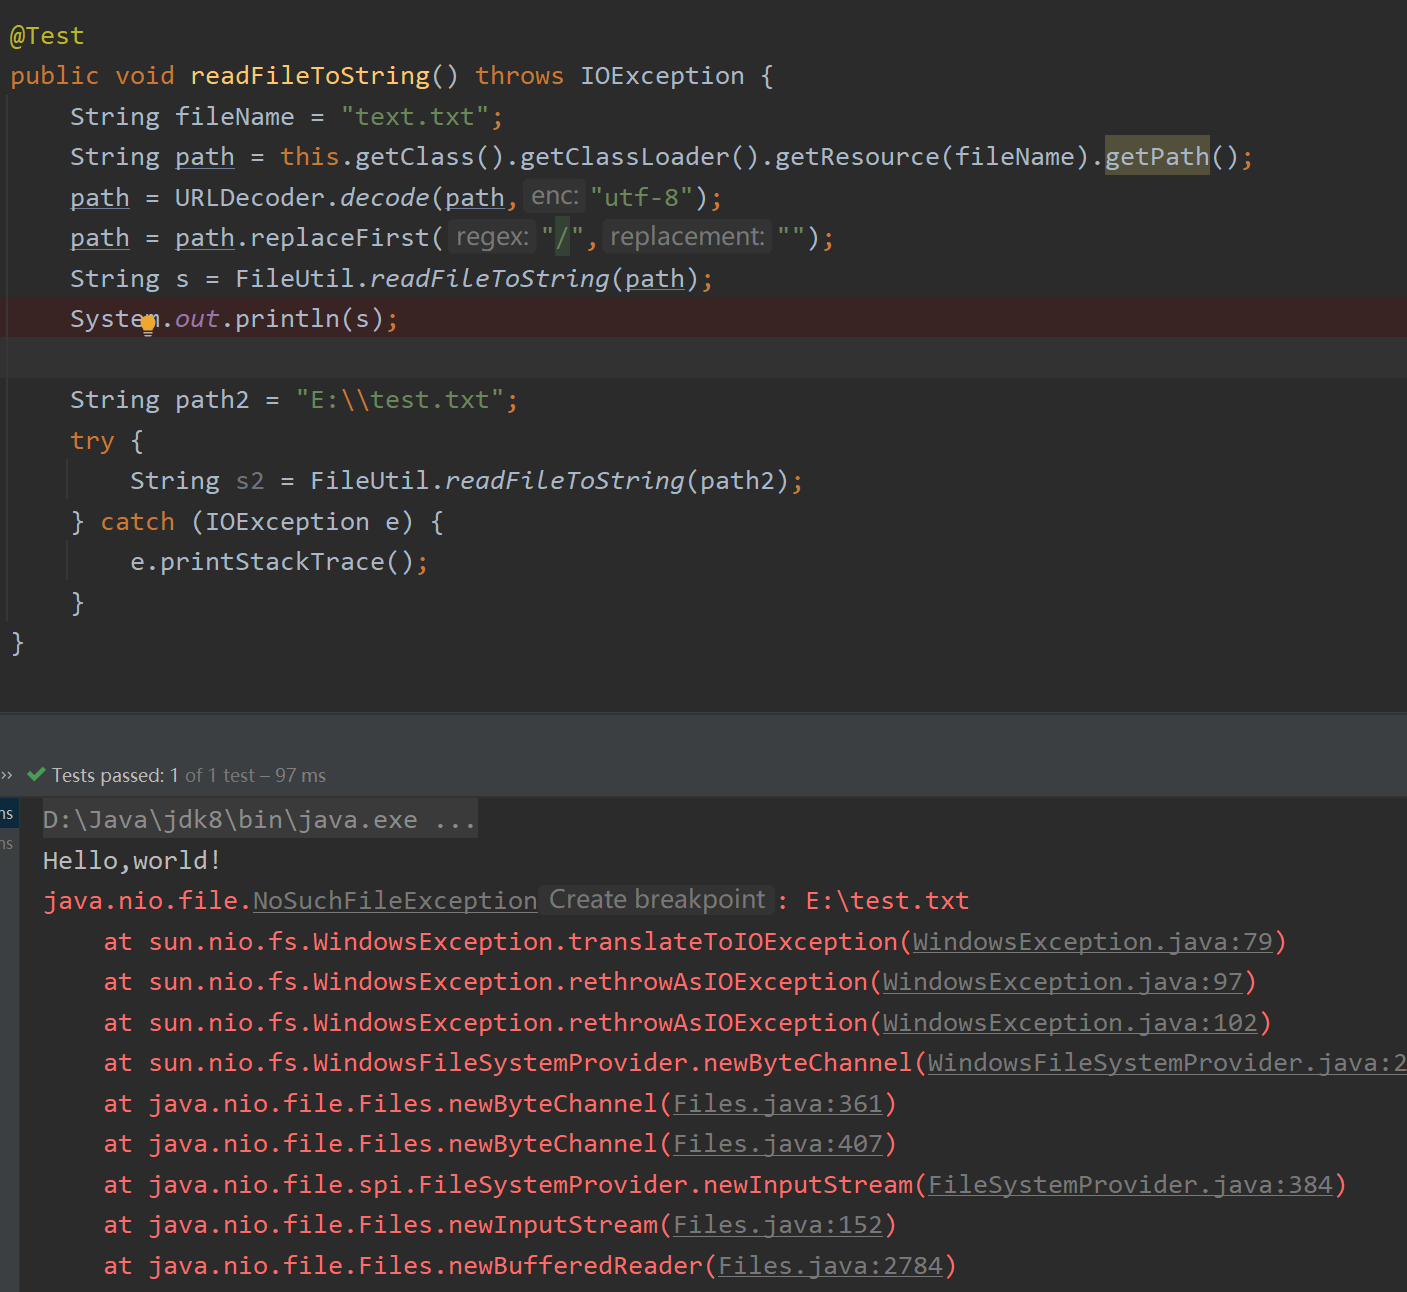Open the WindowsException.java:79 link

tap(1092, 942)
